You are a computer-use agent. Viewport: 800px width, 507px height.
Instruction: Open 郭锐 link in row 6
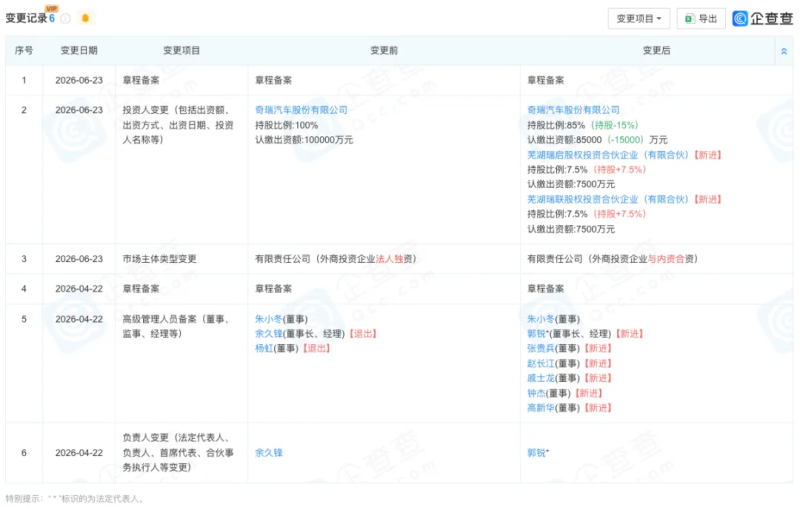[536, 452]
